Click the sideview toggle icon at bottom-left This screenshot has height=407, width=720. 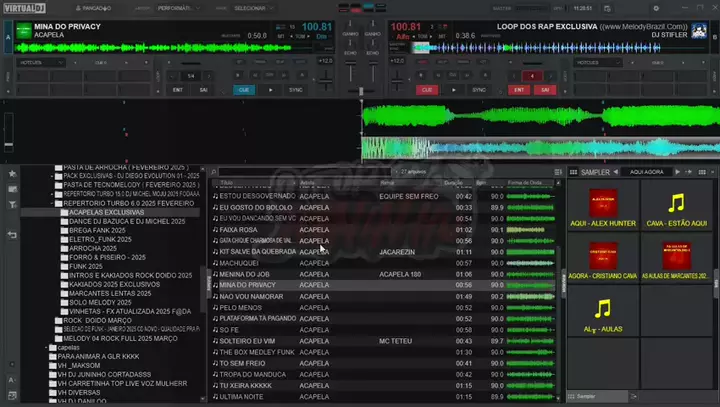click(12, 396)
